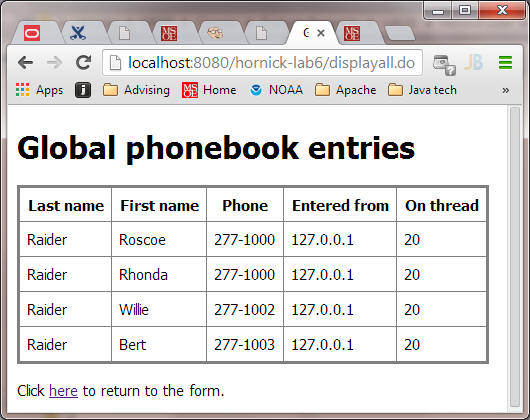The height and width of the screenshot is (420, 530).
Task: Open the Advising bookmarks folder
Action: pyautogui.click(x=136, y=90)
